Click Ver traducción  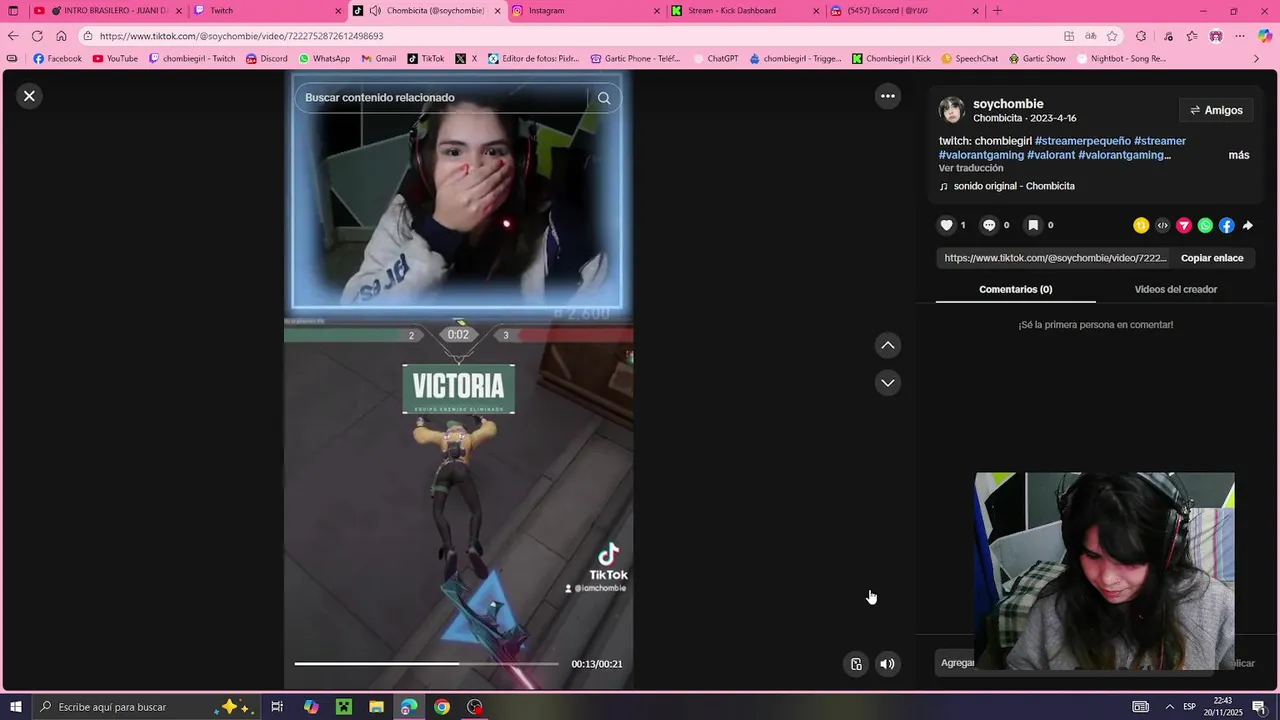click(x=971, y=168)
